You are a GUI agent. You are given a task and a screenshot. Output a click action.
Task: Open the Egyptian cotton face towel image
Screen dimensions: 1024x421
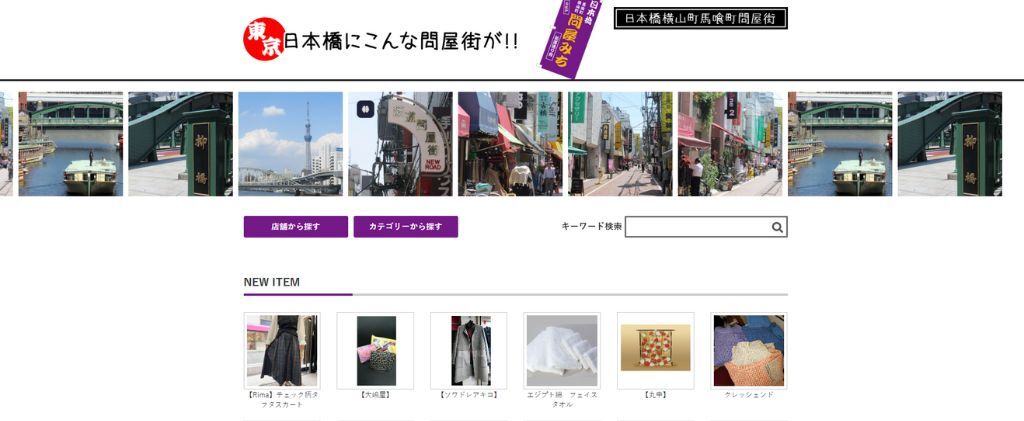561,350
